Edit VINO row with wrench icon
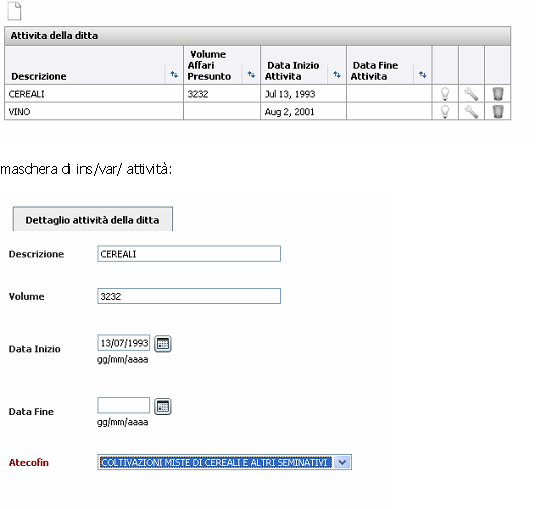 (x=471, y=112)
